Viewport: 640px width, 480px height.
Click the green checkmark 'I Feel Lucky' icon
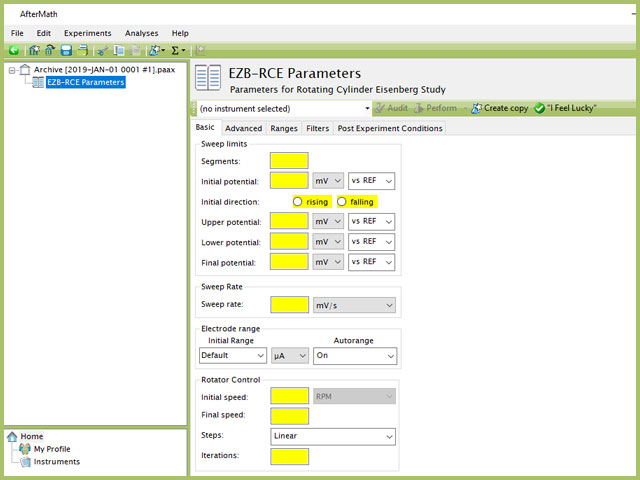point(539,108)
